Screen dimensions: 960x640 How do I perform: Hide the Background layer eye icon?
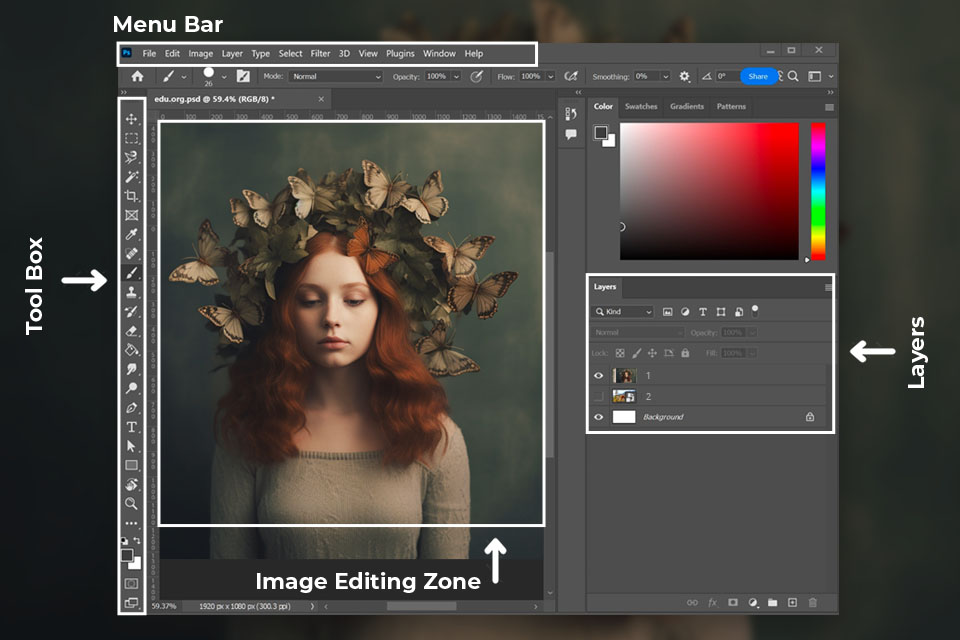[x=599, y=417]
